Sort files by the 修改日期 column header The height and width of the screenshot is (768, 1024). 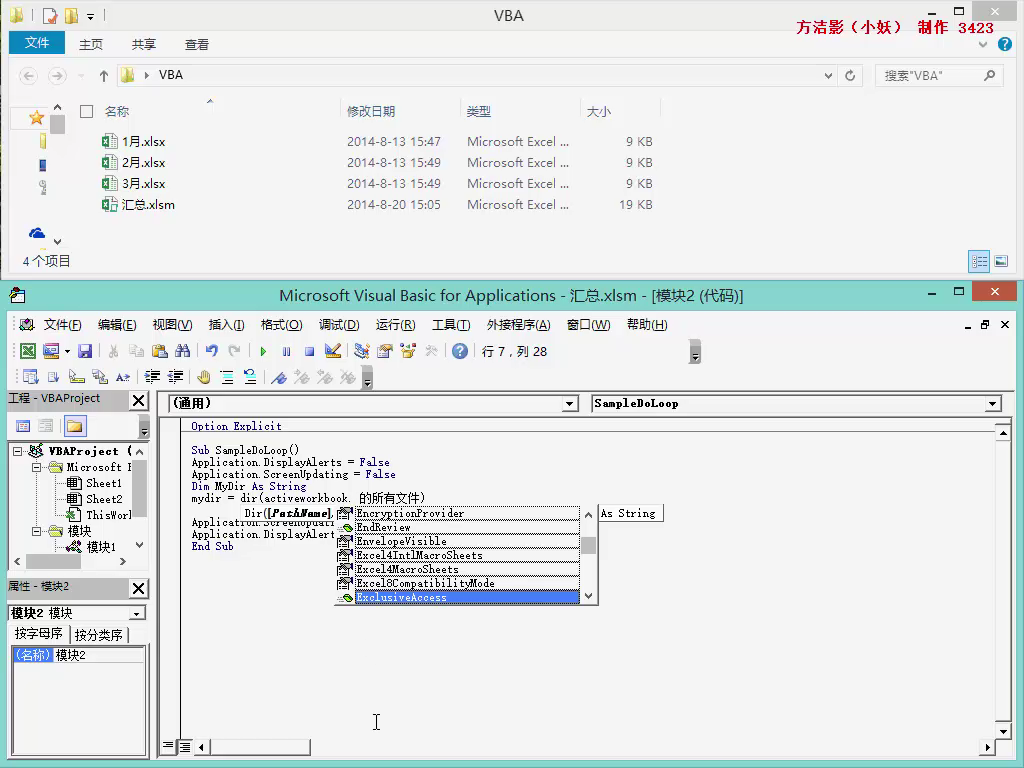tap(371, 112)
